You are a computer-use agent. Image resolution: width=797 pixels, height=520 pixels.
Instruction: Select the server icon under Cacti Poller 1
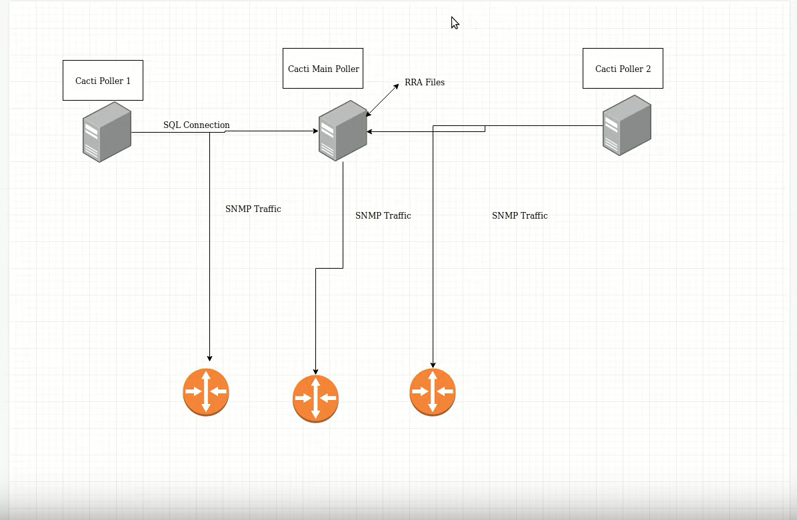tap(107, 132)
